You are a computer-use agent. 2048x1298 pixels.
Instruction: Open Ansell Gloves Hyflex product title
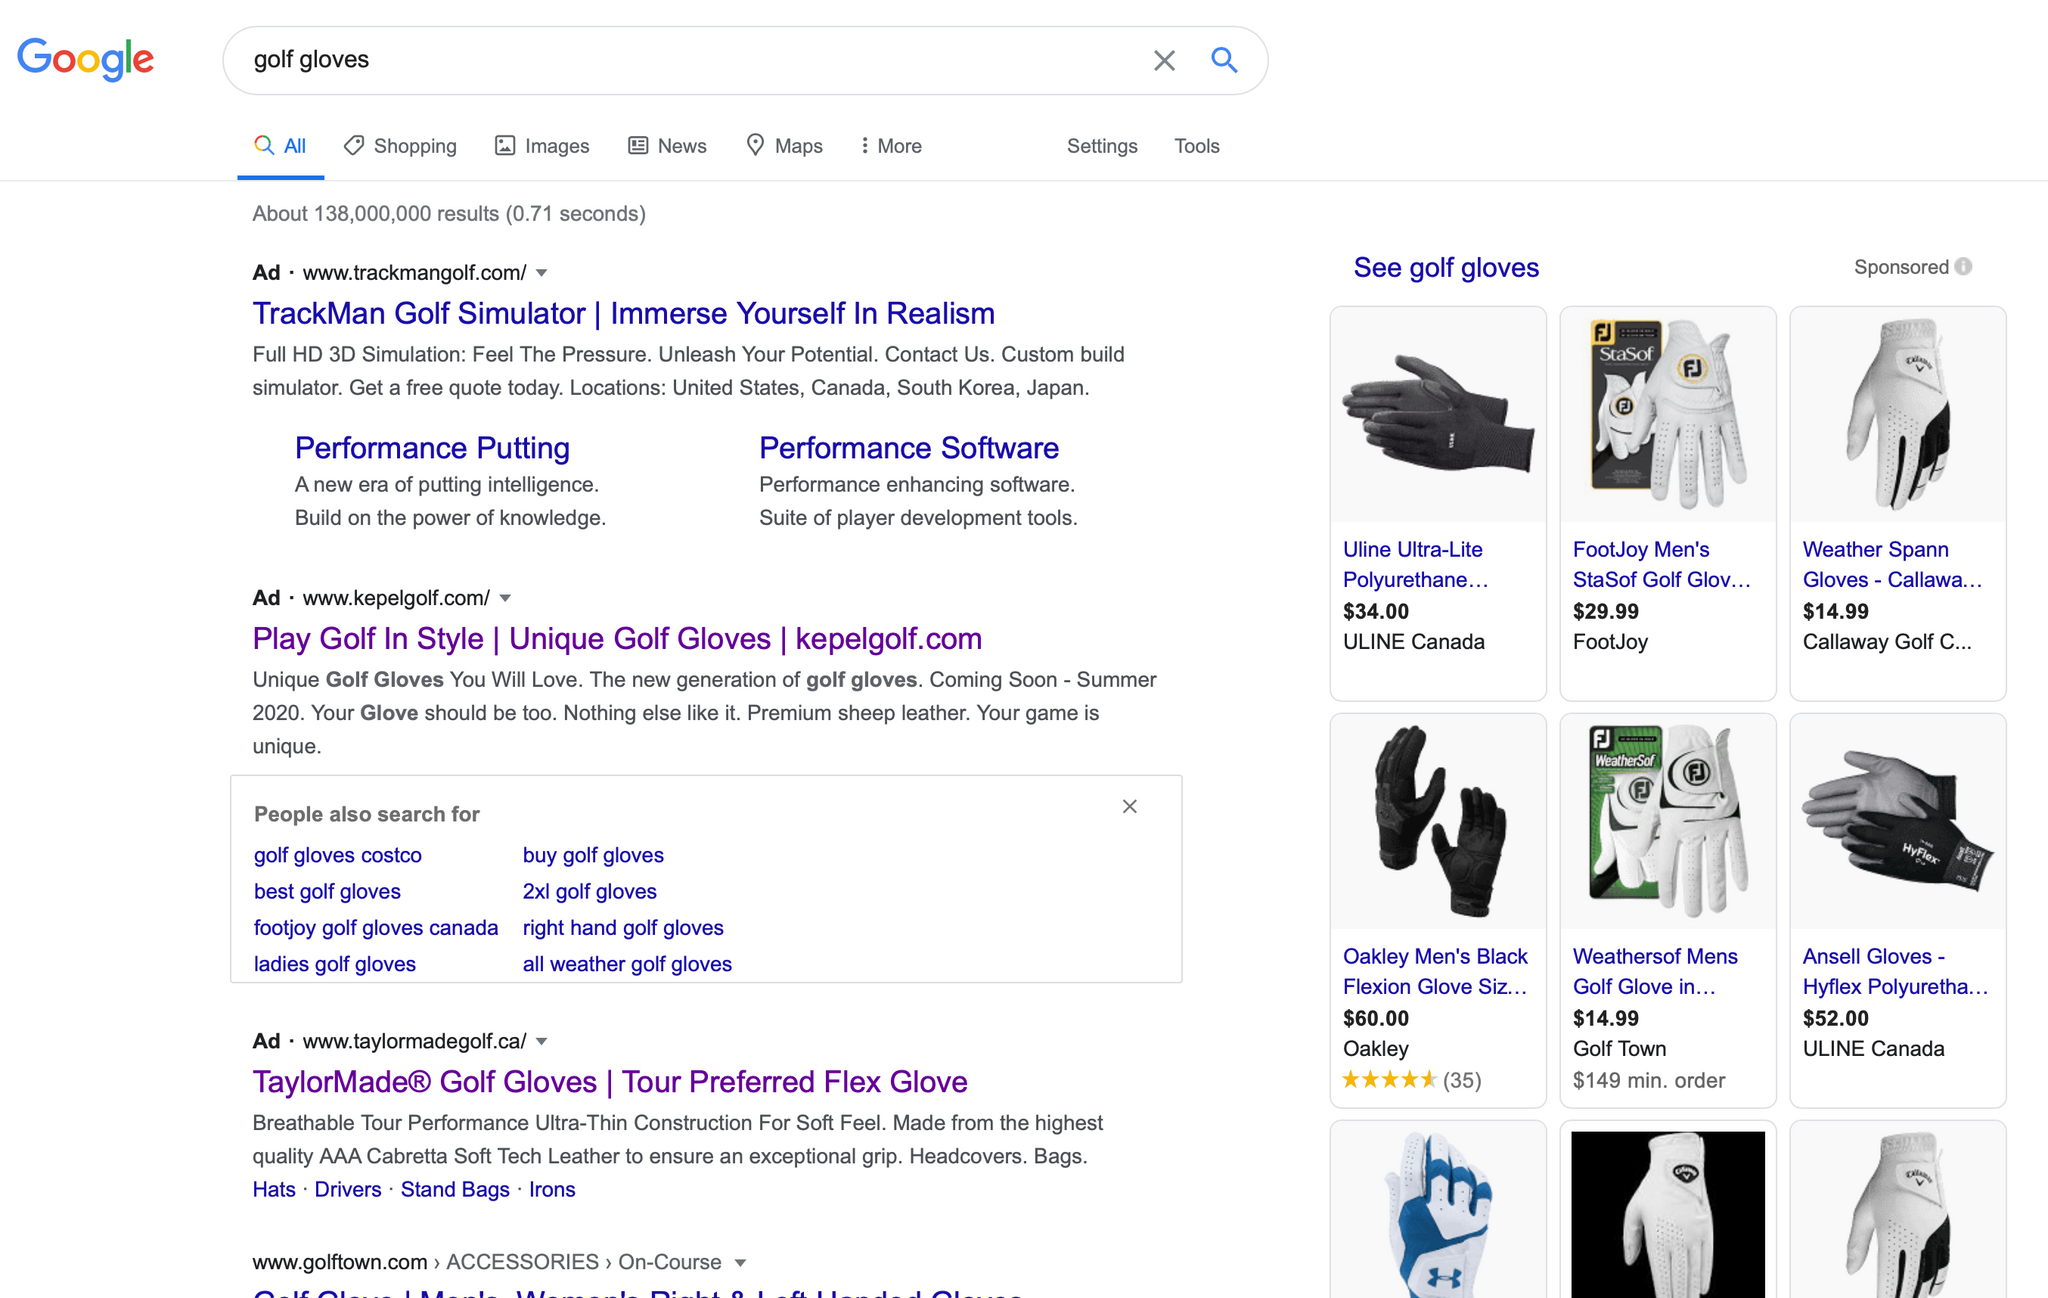pos(1895,971)
